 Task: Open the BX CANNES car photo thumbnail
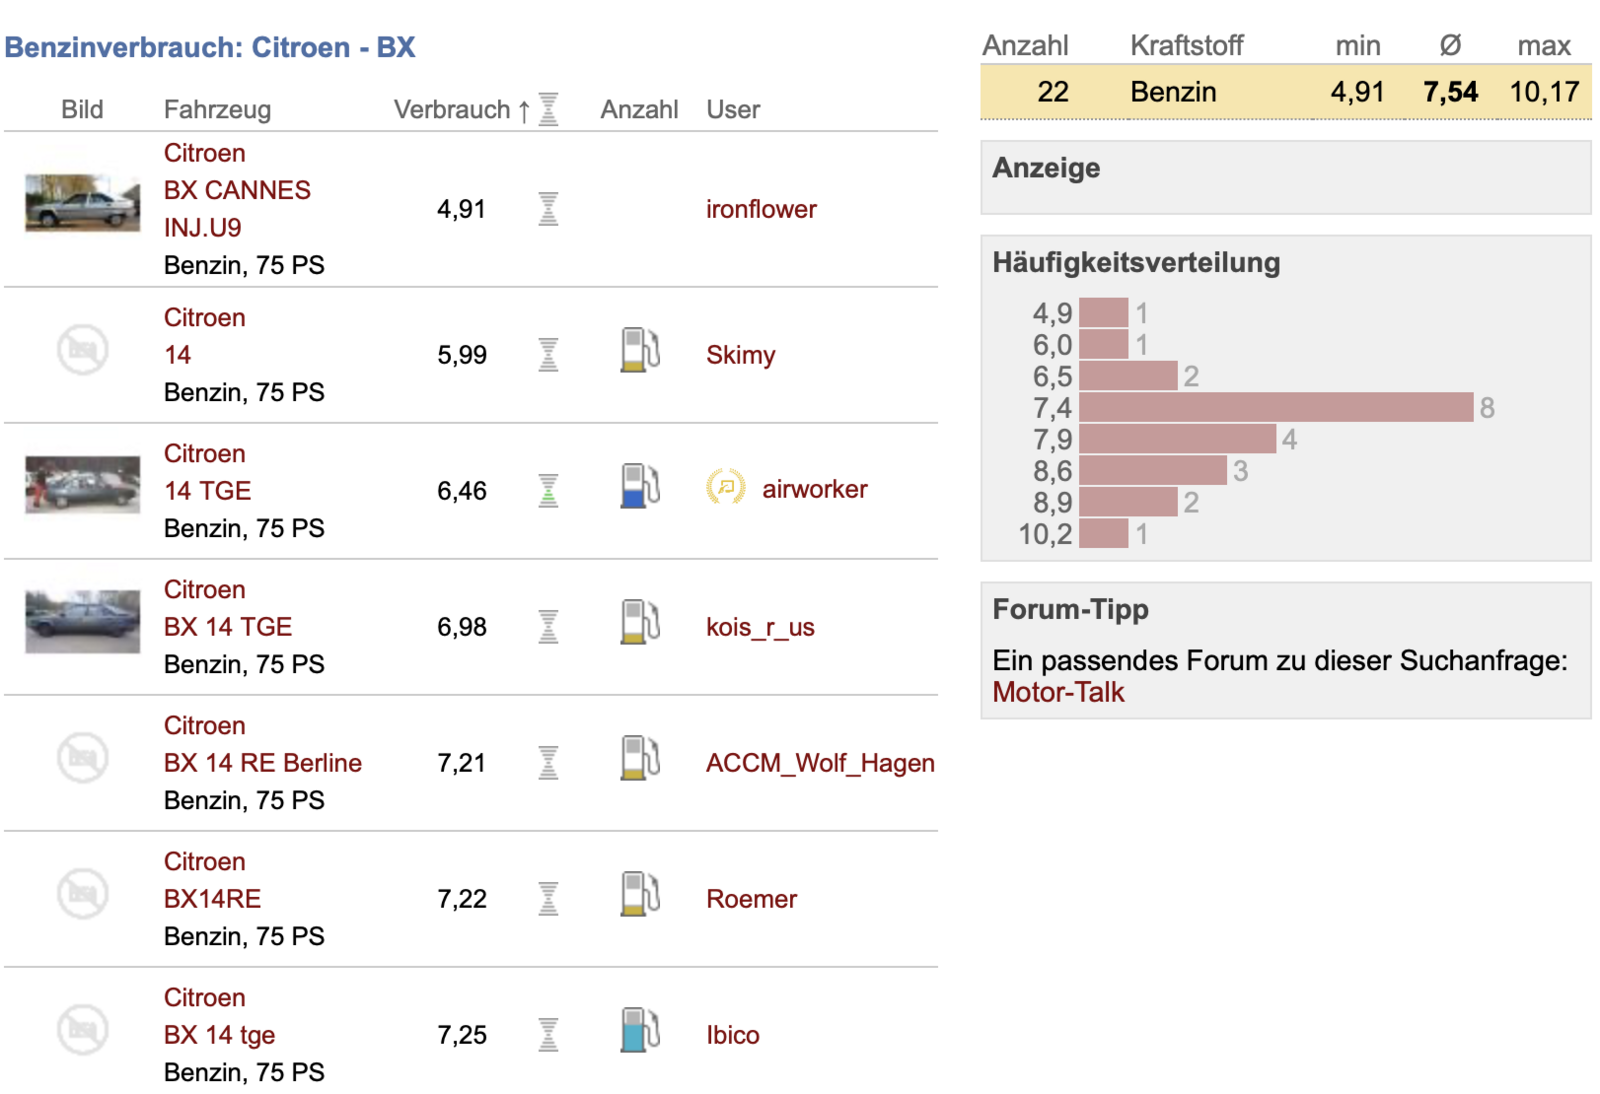point(82,203)
